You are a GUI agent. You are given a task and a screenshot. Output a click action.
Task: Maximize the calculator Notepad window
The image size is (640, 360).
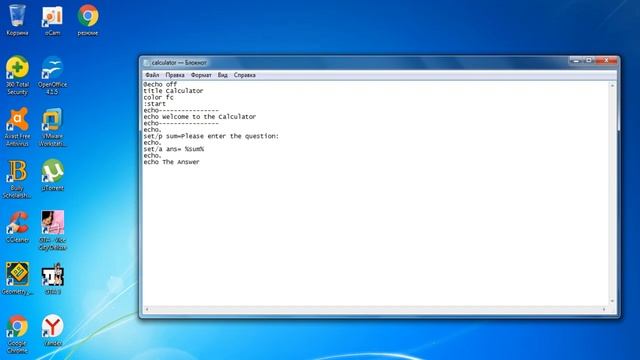[x=589, y=60]
